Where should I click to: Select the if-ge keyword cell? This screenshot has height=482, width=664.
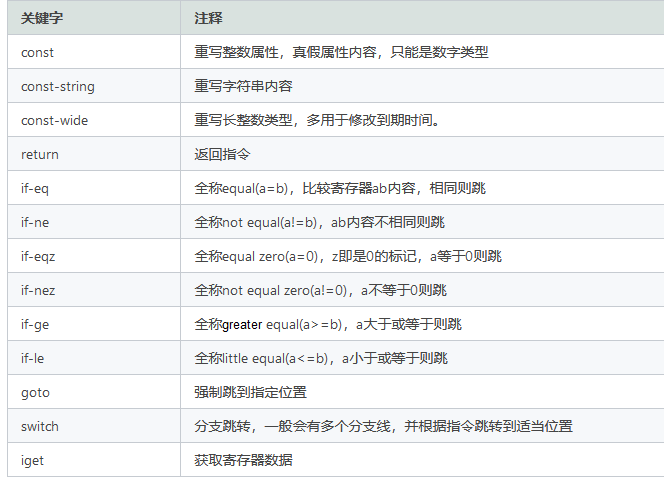(x=36, y=324)
